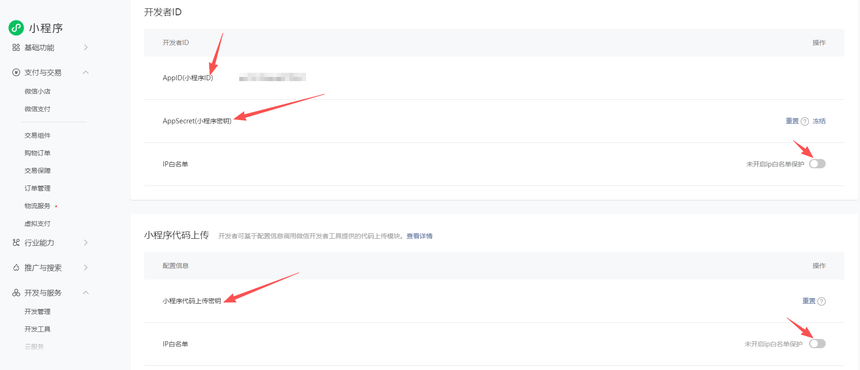Image resolution: width=860 pixels, height=370 pixels.
Task: Click the 基础功能 grid icon
Action: (16, 48)
